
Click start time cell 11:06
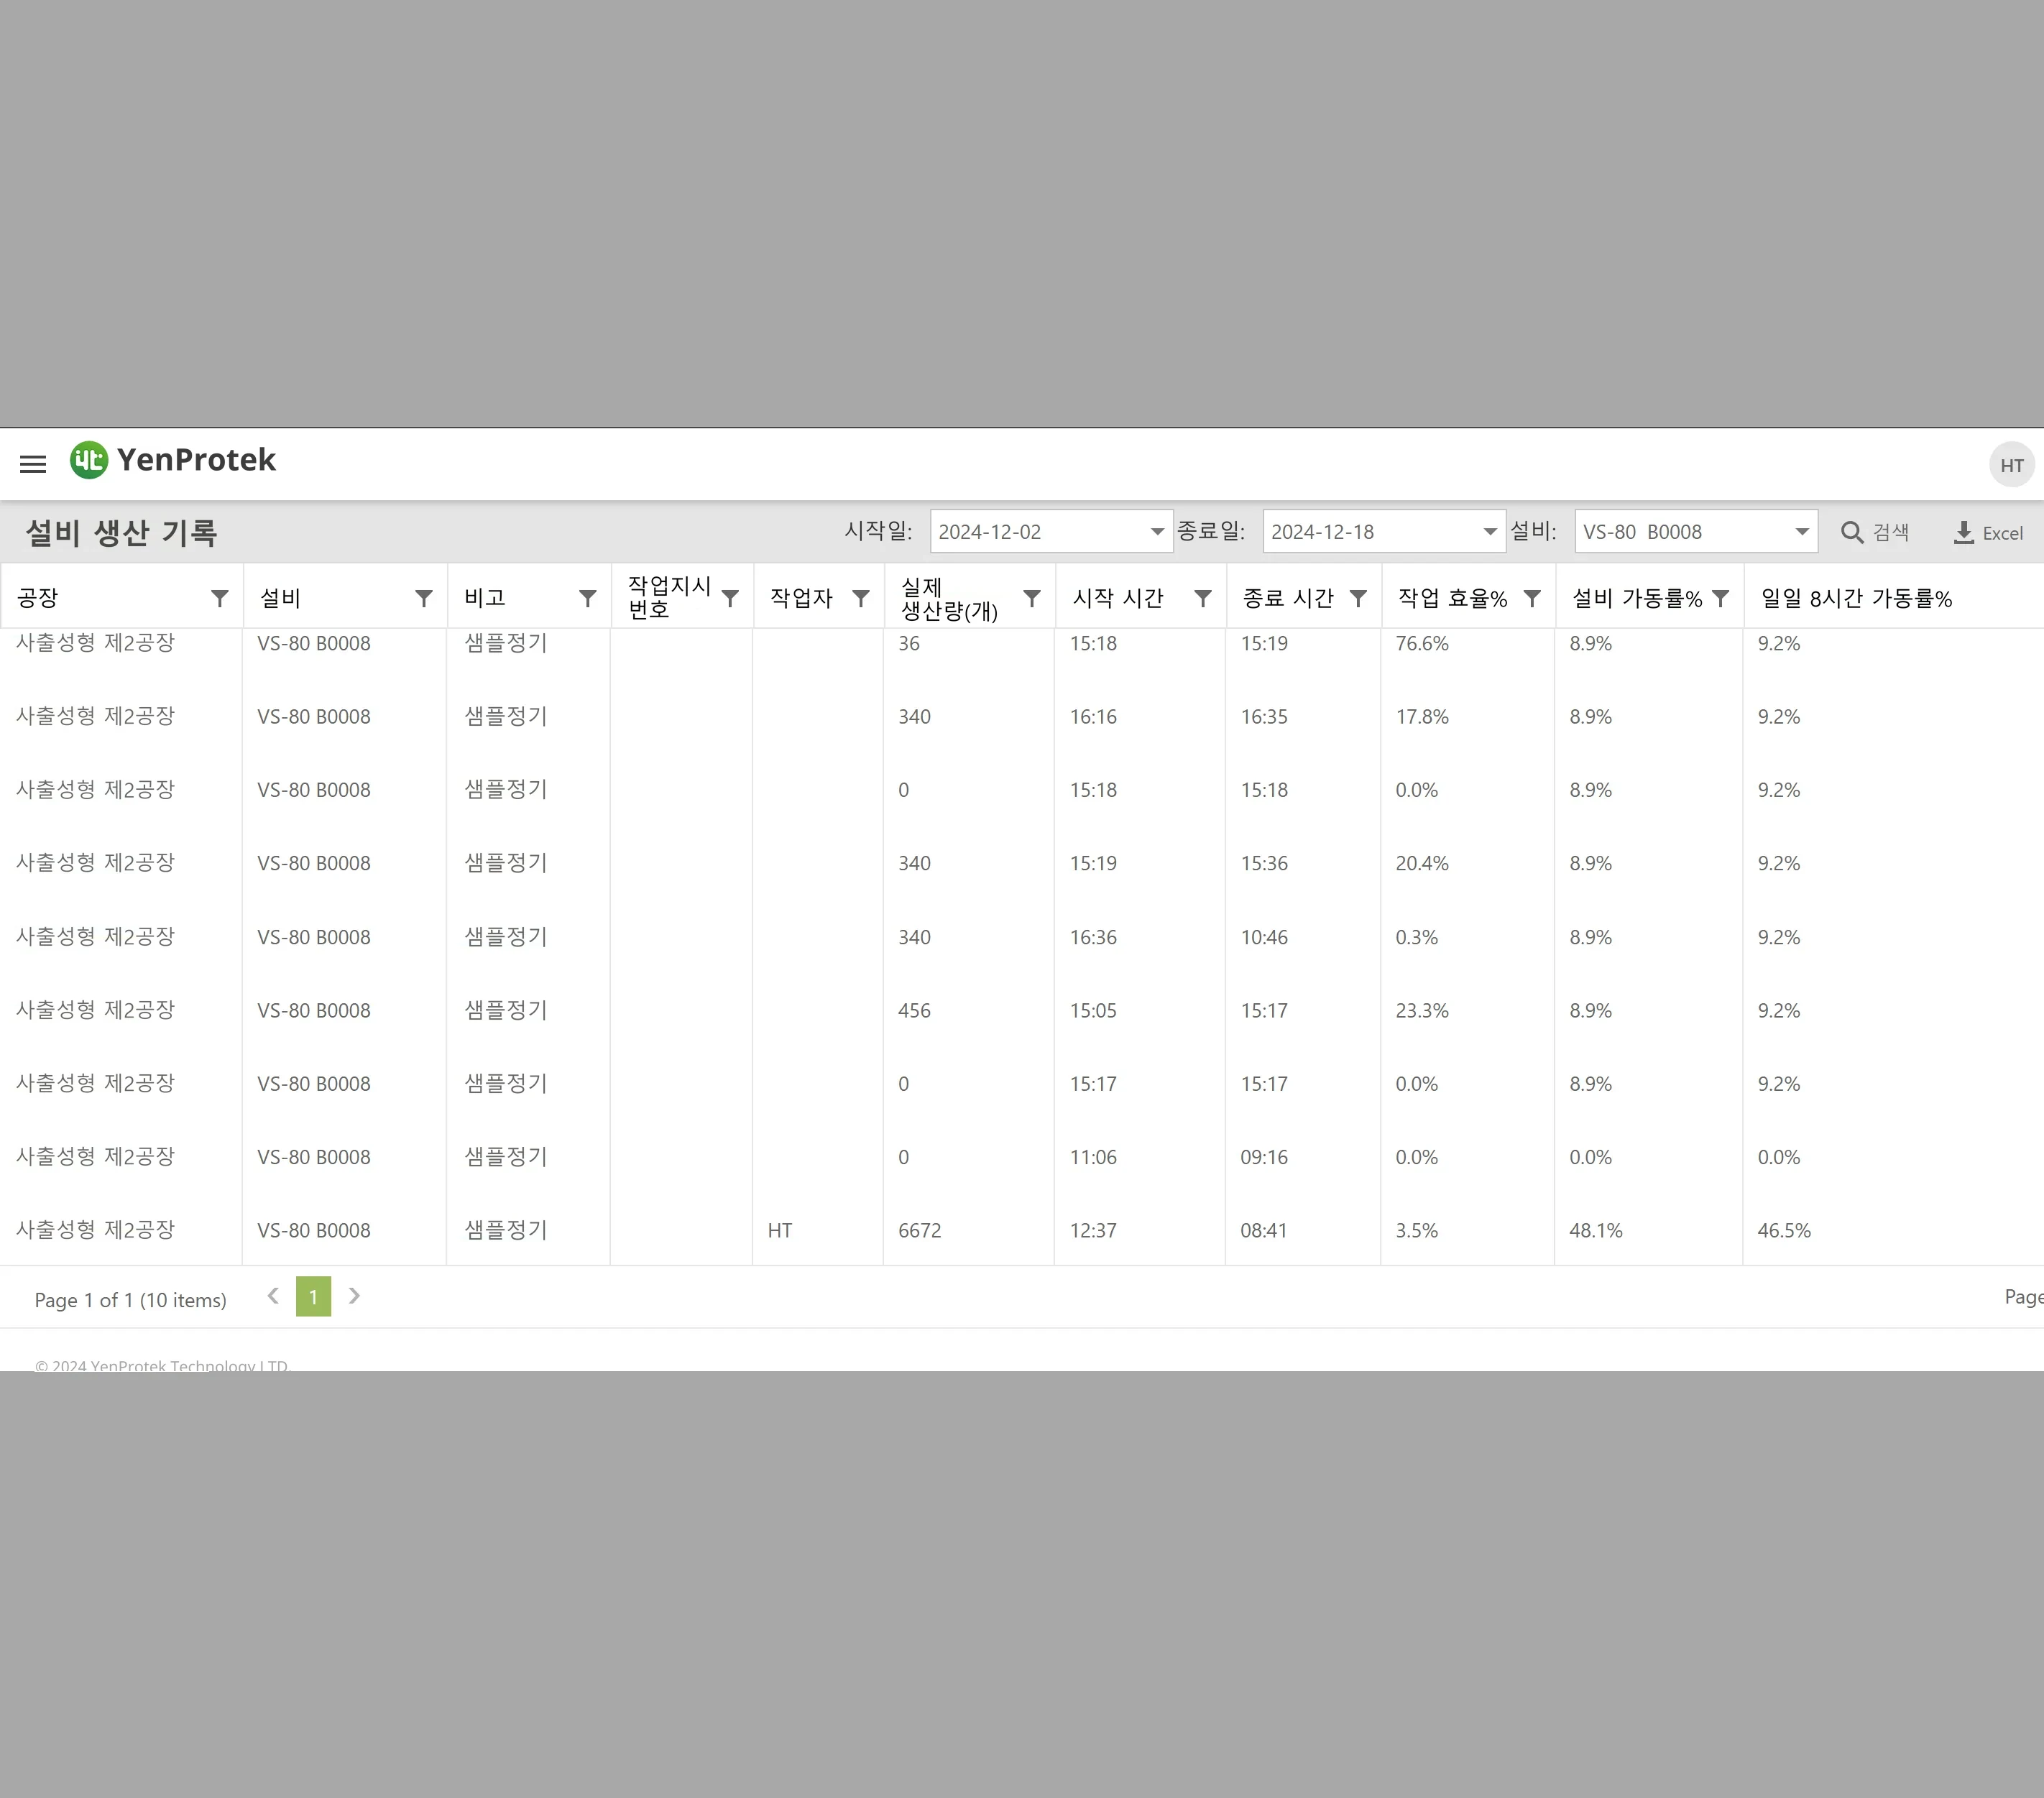(1093, 1157)
